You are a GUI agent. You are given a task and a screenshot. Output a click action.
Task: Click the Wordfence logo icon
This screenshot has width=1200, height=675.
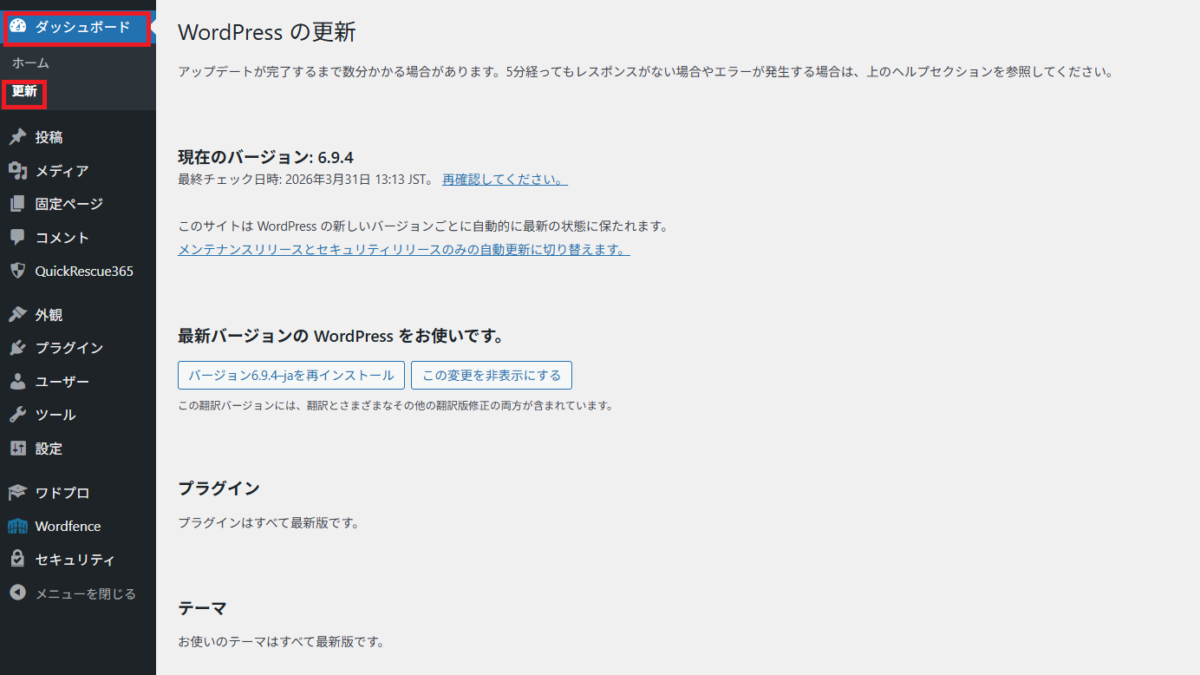click(17, 526)
